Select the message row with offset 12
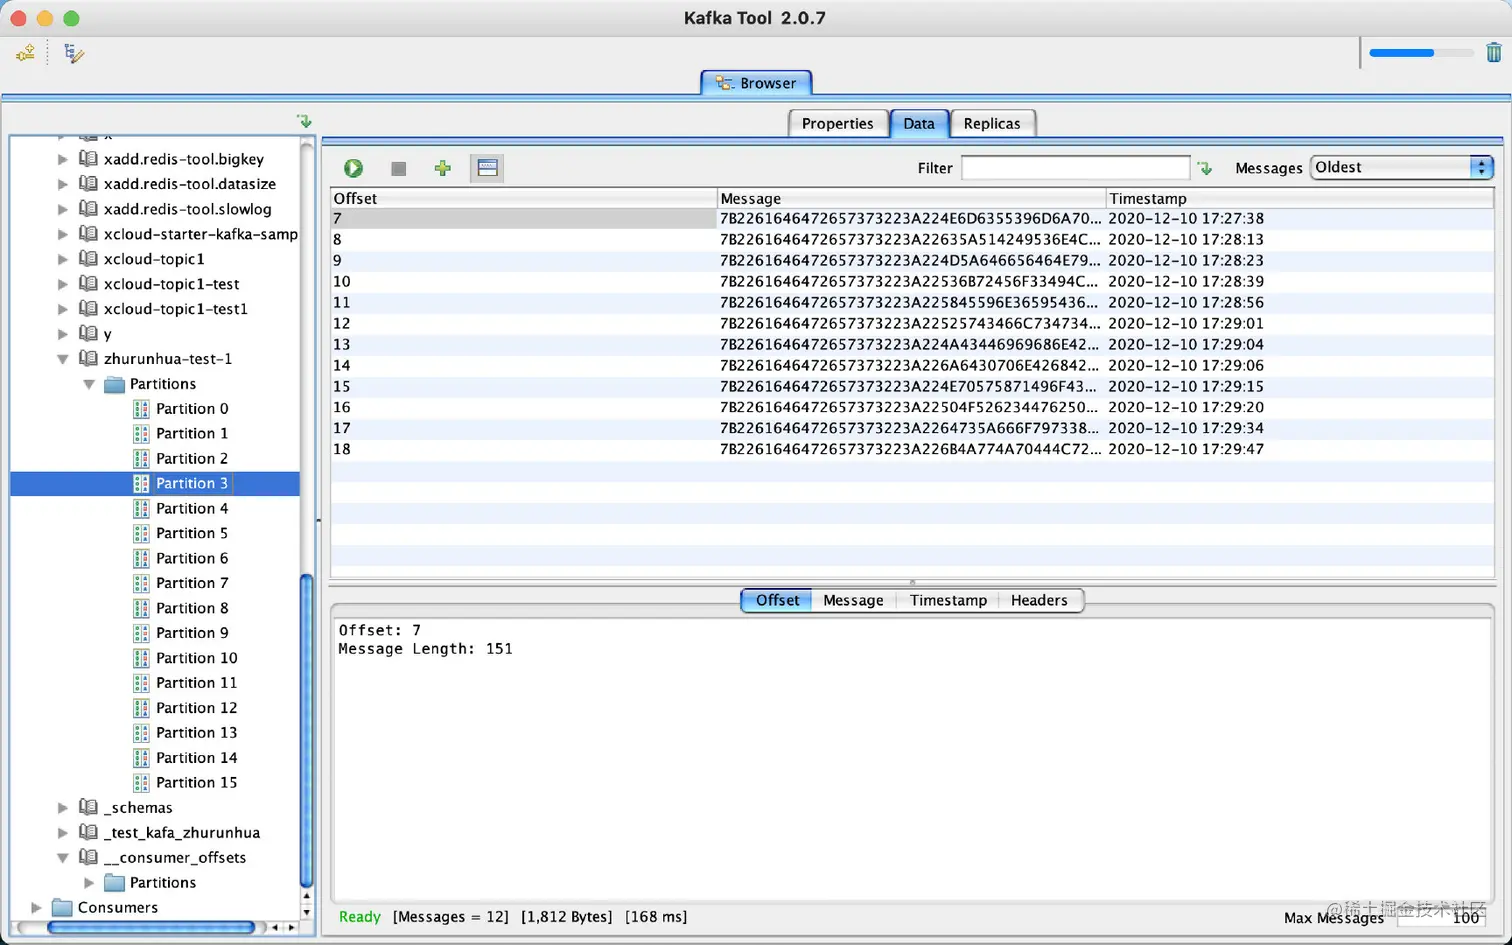 (x=912, y=323)
